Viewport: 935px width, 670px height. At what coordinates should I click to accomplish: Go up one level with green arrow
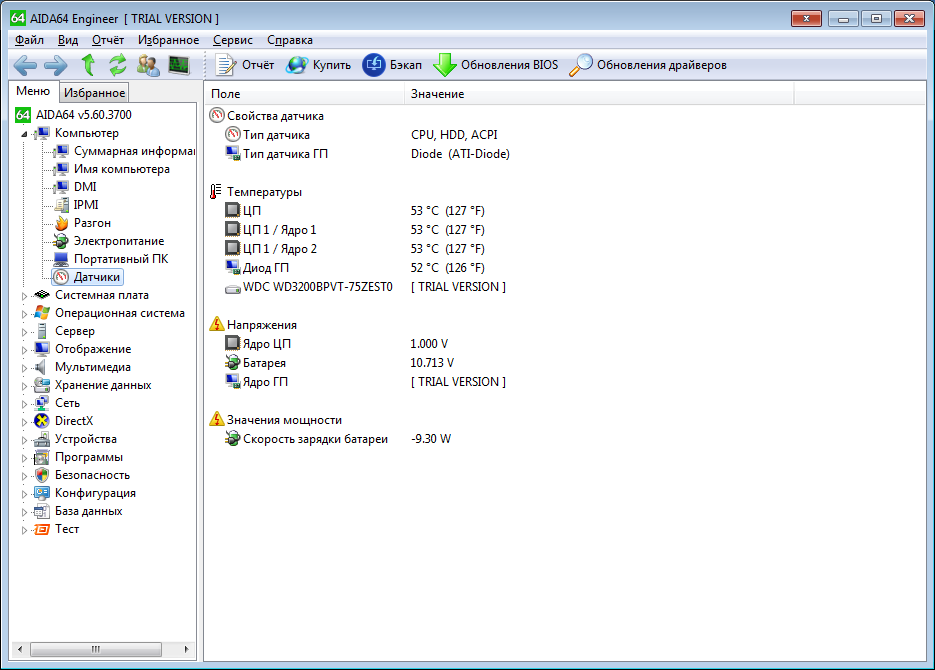(x=88, y=65)
